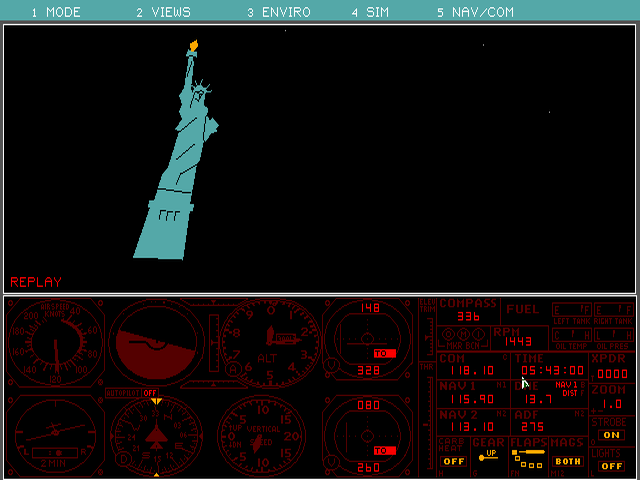Click the I inner marker beacon light
Screen dimensions: 640x480
pos(479,335)
